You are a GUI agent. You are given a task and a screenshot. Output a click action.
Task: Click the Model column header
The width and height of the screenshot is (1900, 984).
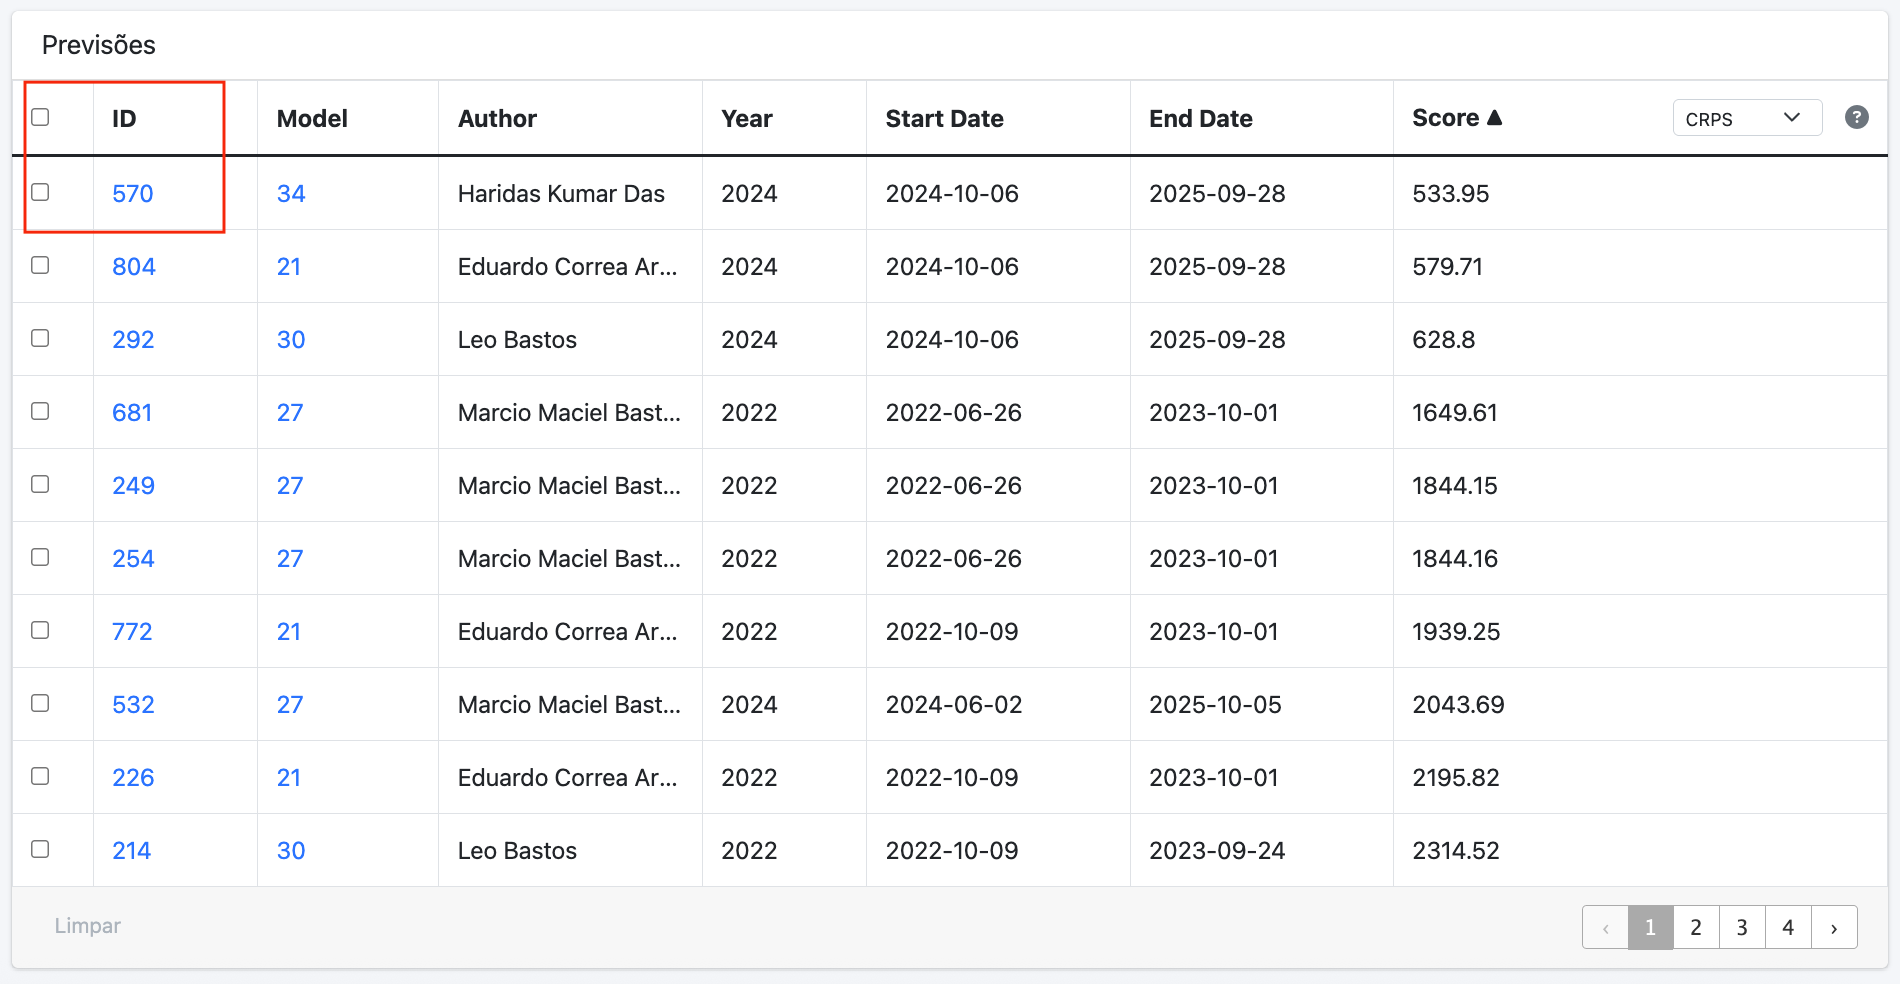pos(312,119)
